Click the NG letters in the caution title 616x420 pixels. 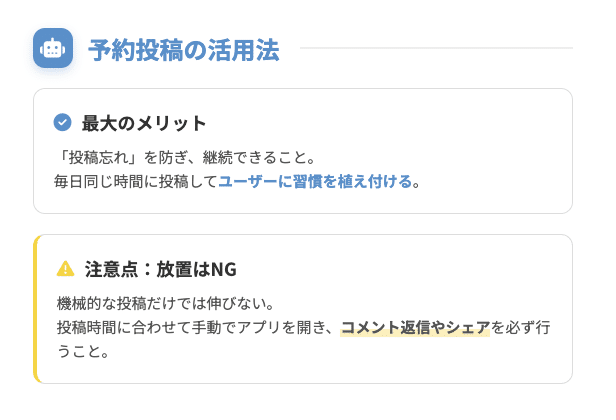pyautogui.click(x=223, y=269)
